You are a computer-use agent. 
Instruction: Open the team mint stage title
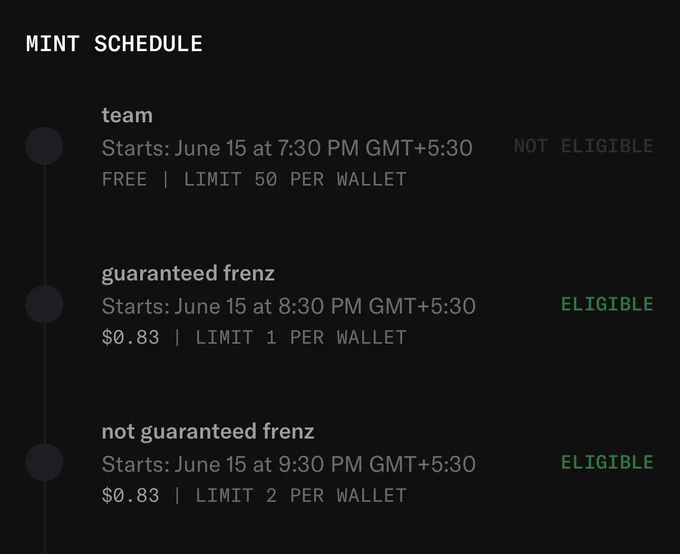tap(127, 115)
